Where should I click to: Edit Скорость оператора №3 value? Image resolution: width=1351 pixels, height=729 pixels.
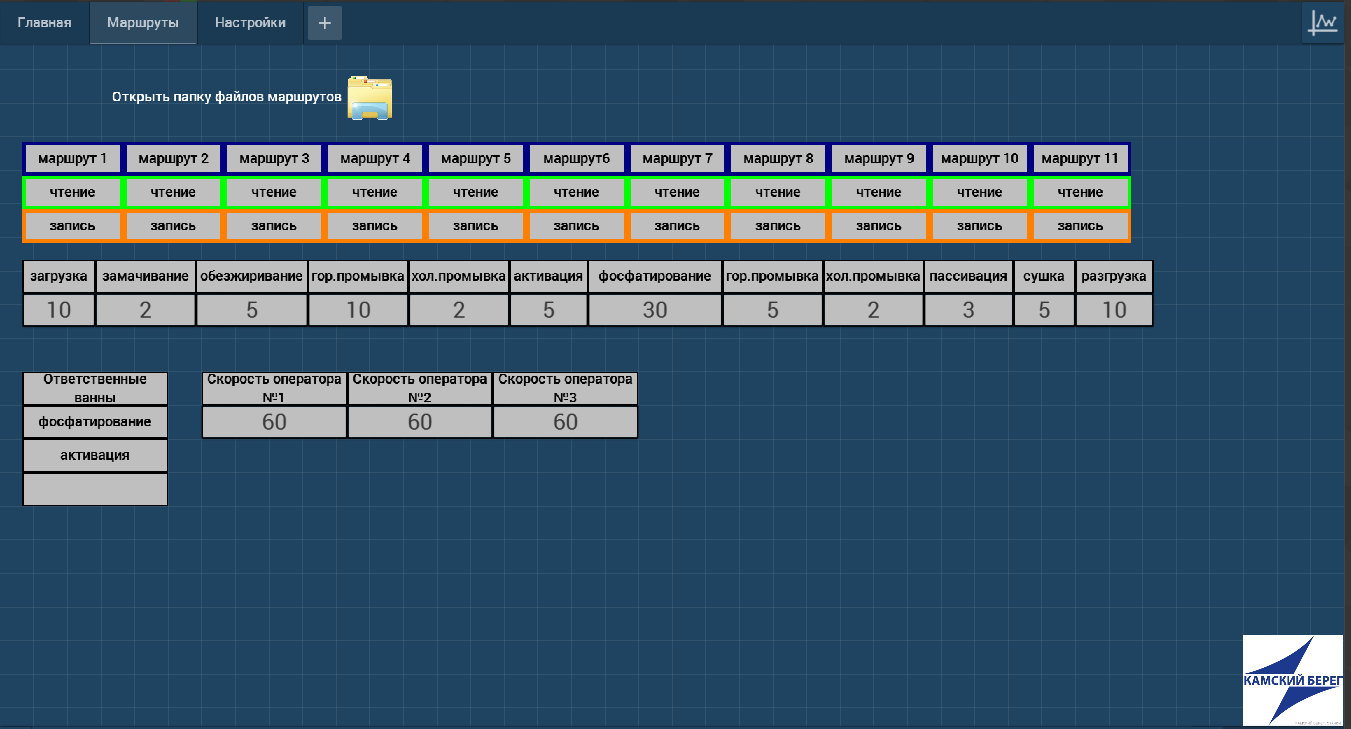565,422
